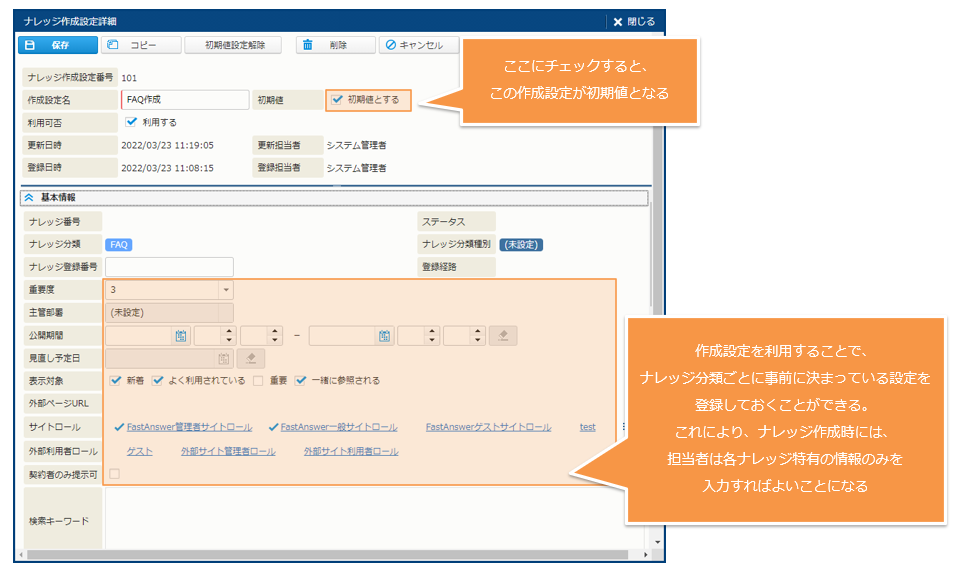This screenshot has height=570, width=961.
Task: Open the 公開期間 start date calendar
Action: coord(181,336)
